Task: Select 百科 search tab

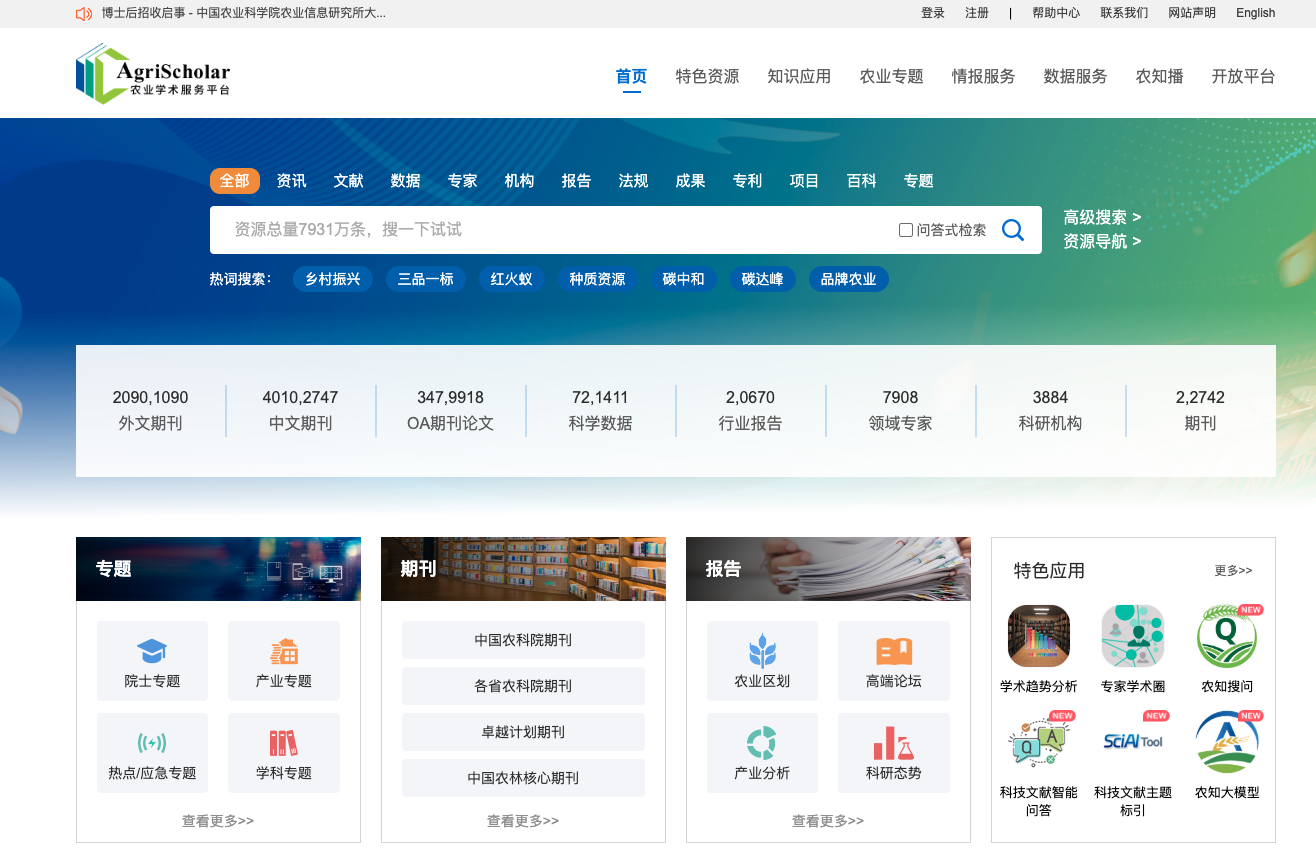Action: click(x=861, y=181)
